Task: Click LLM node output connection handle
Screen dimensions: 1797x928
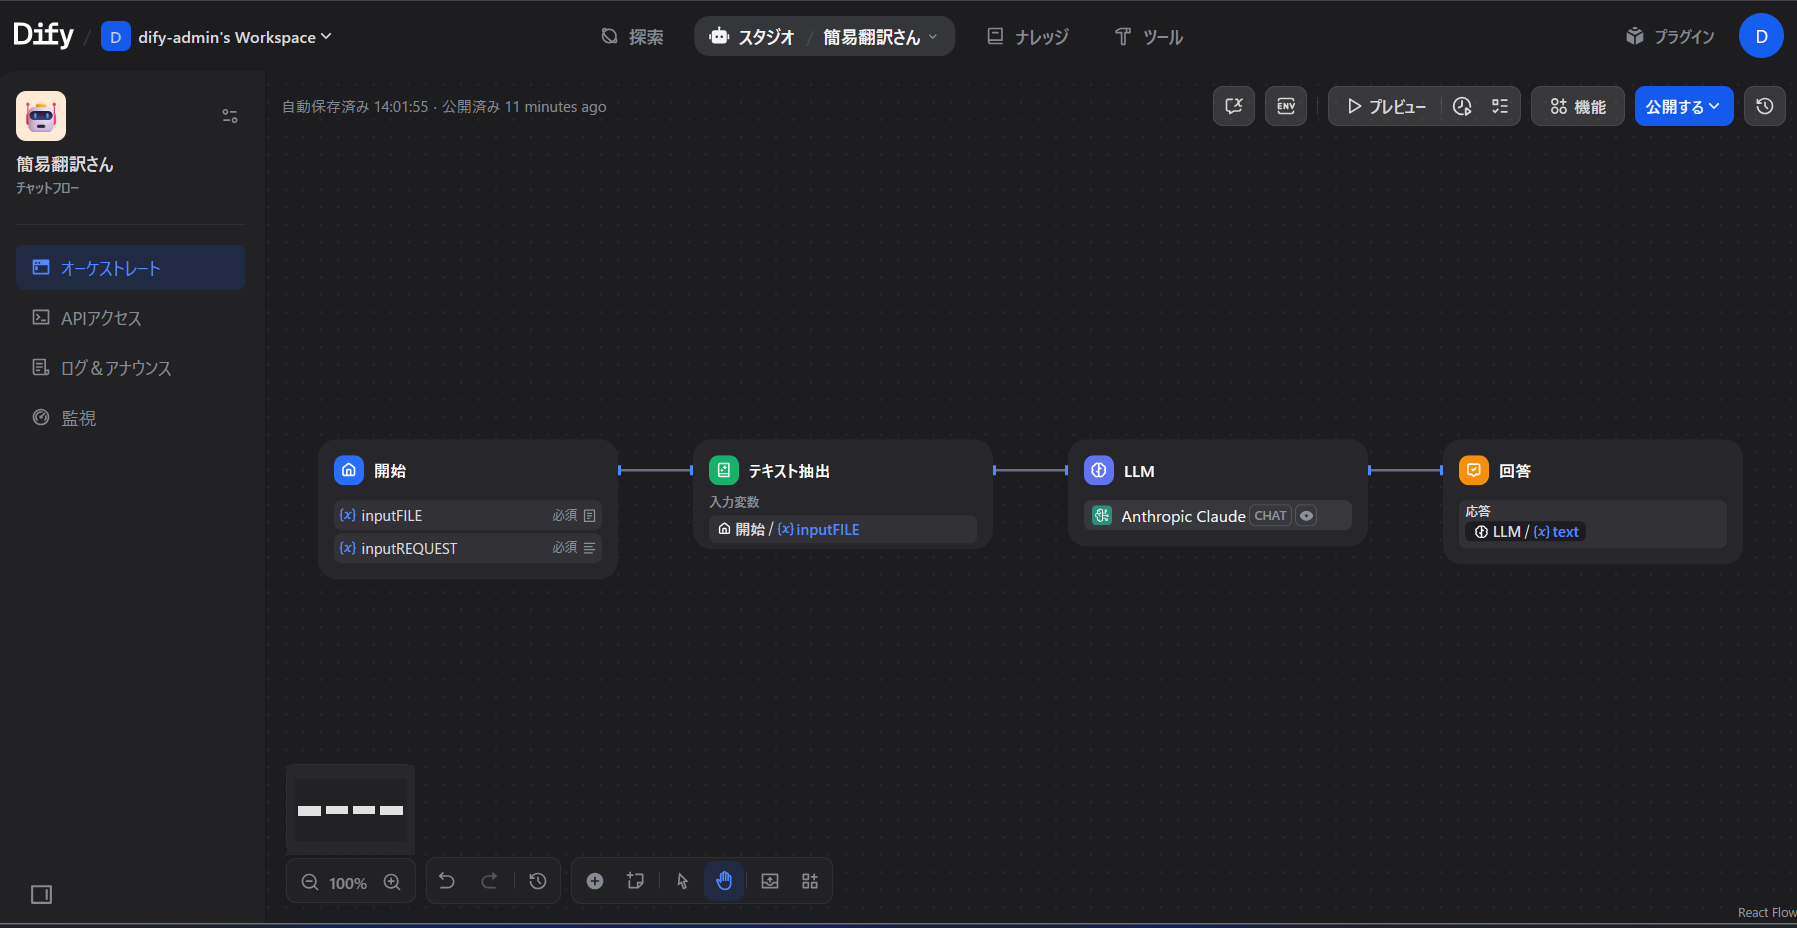Action: point(1370,470)
